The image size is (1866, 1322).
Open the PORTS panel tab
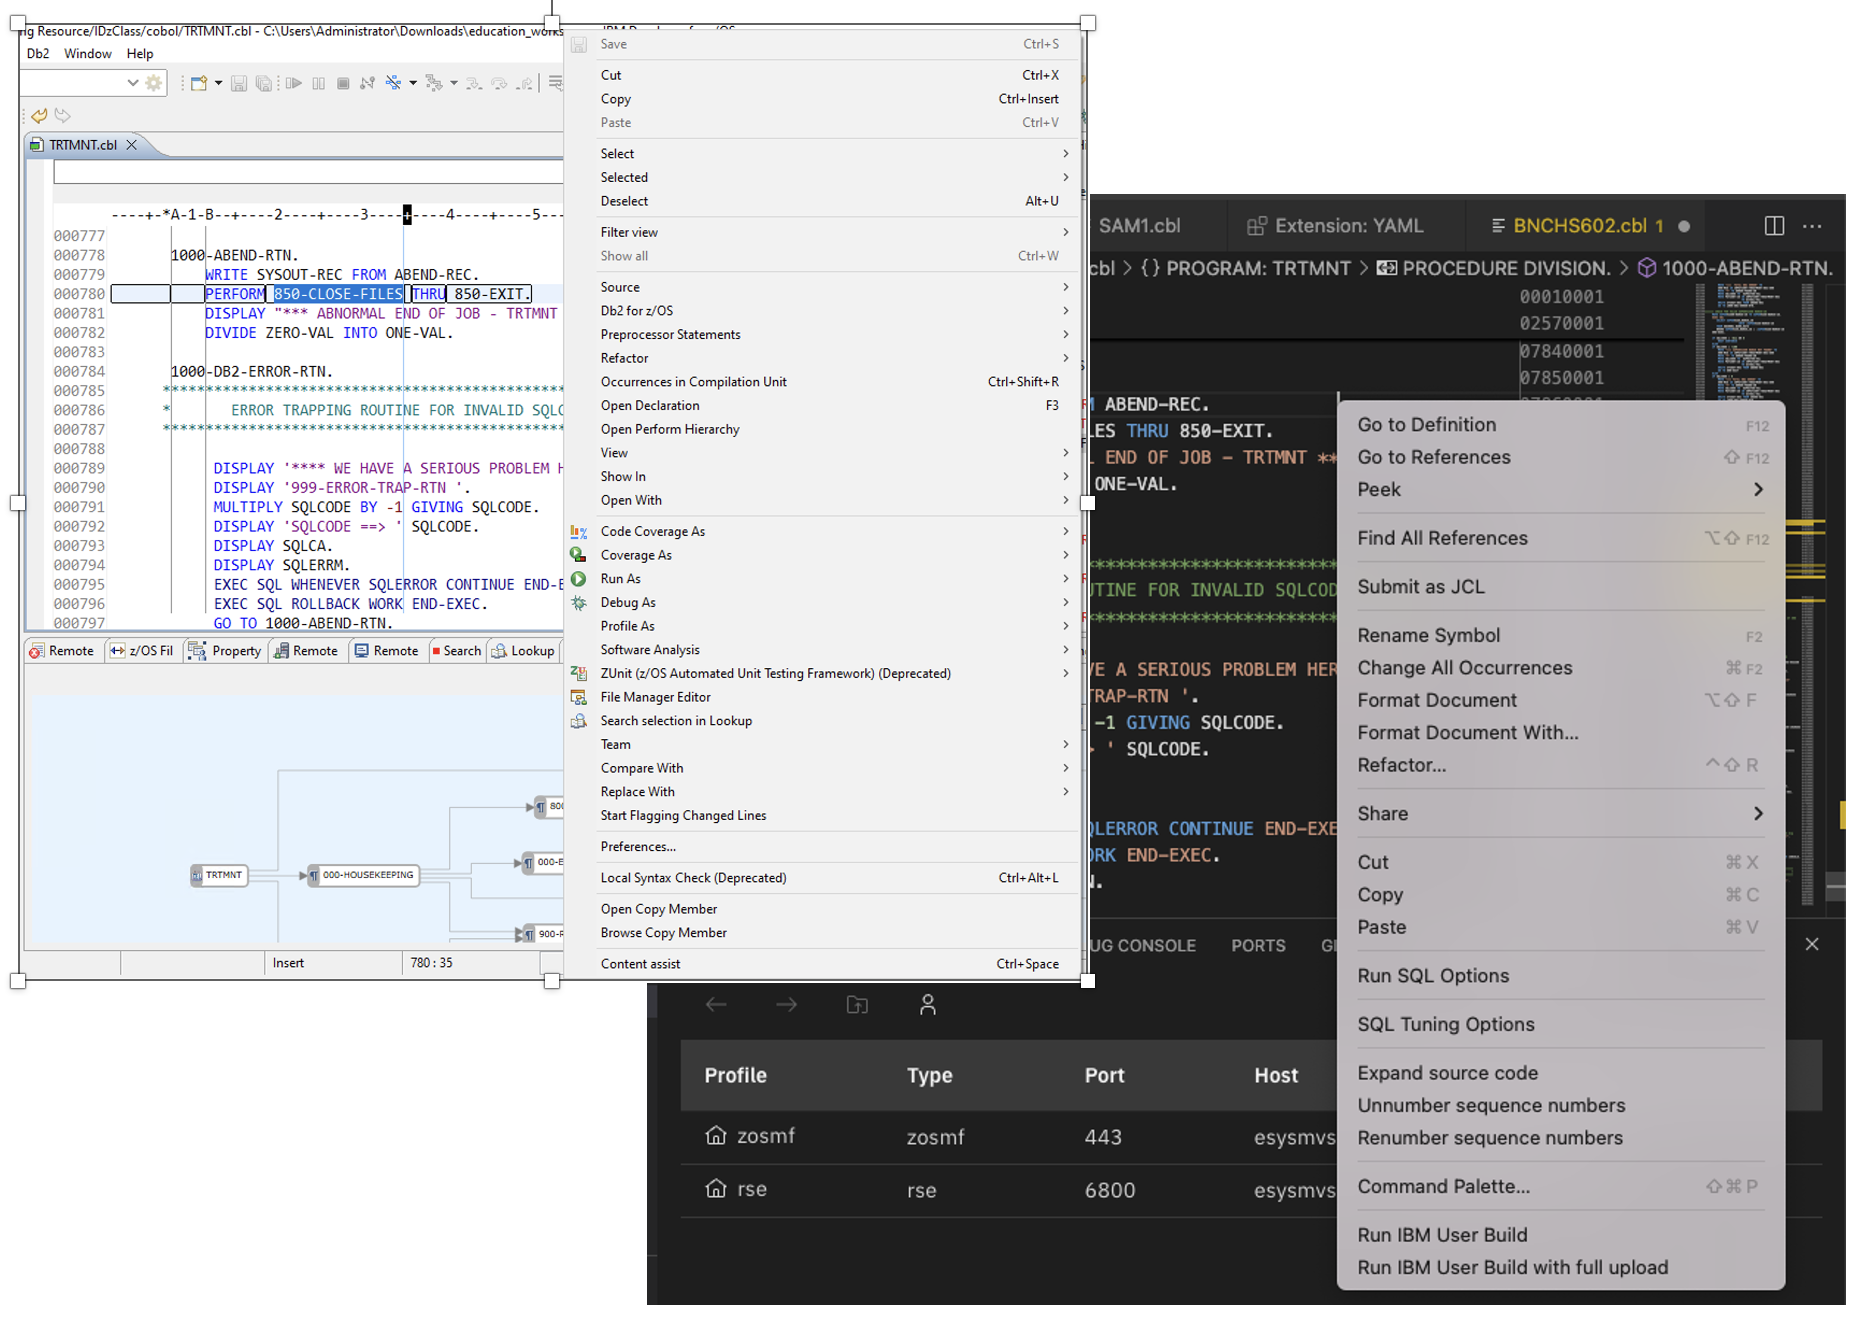pos(1258,946)
